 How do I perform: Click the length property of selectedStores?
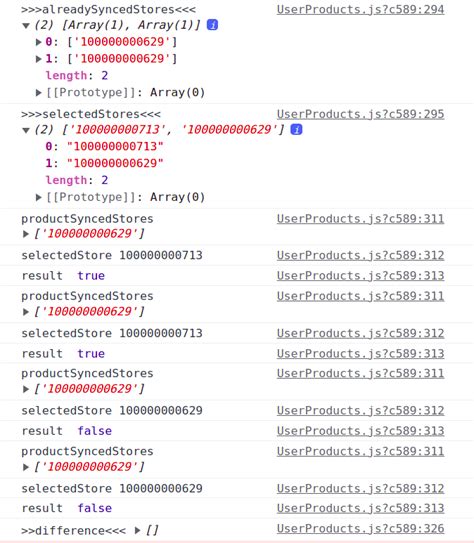click(66, 180)
